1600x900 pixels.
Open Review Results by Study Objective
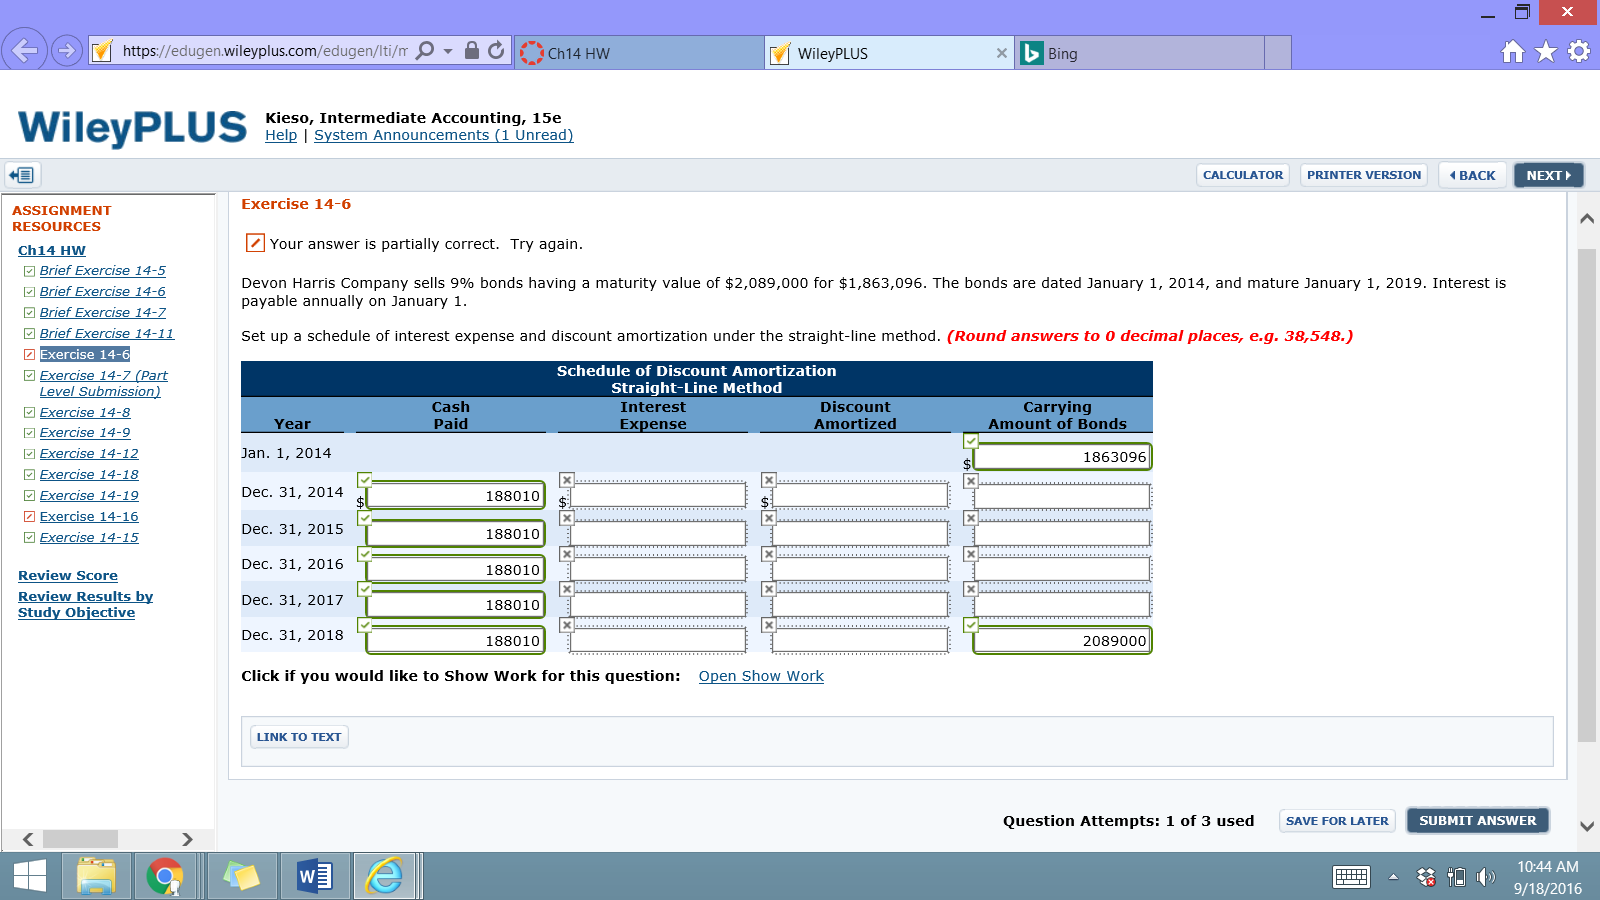tap(86, 605)
